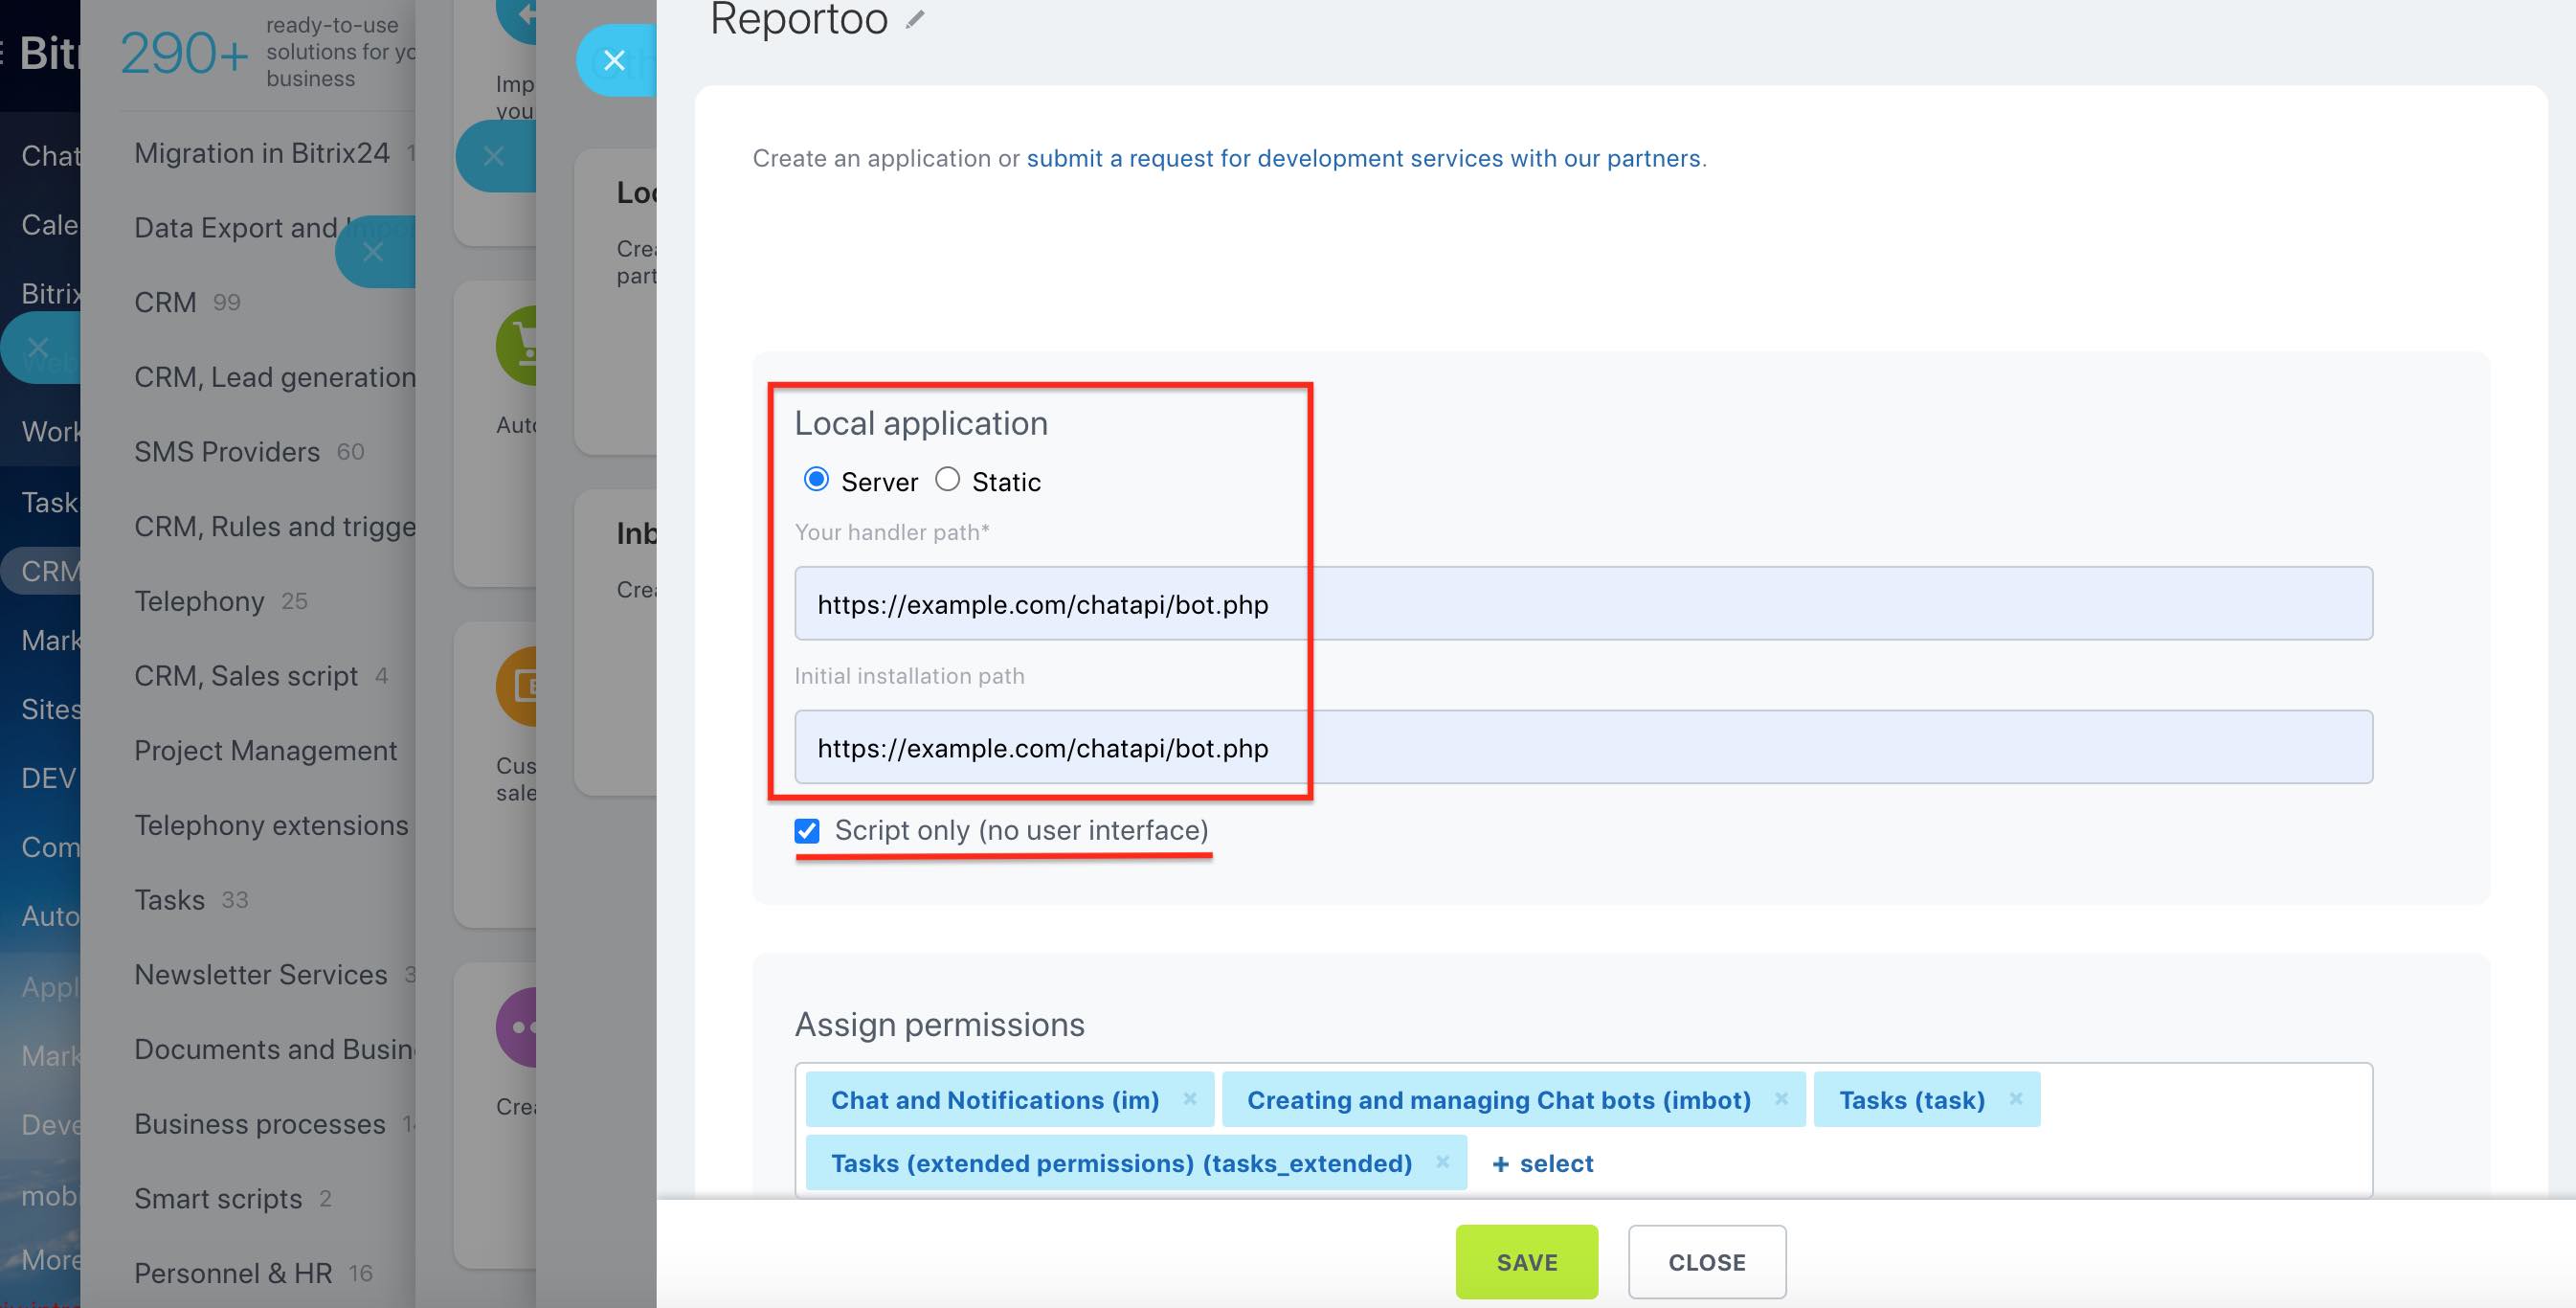Screen dimensions: 2576x1308
Task: Remove the Chat and Notifications (im) permission
Action: 1190,1099
